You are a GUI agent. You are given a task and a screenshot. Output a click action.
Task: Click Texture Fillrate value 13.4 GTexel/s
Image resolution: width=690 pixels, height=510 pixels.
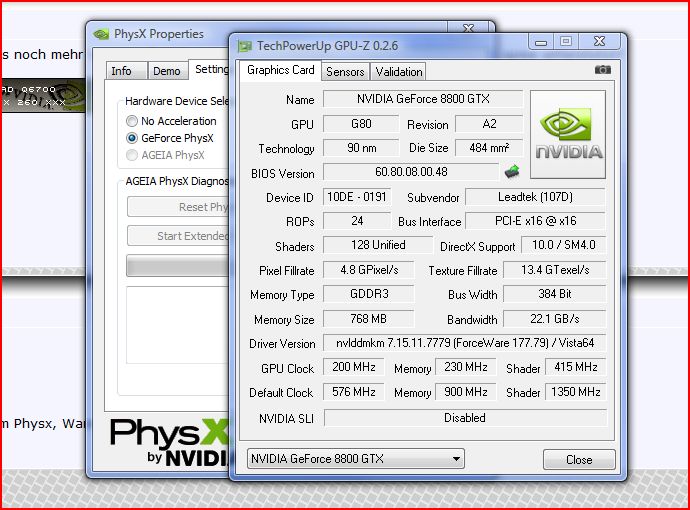[x=554, y=270]
